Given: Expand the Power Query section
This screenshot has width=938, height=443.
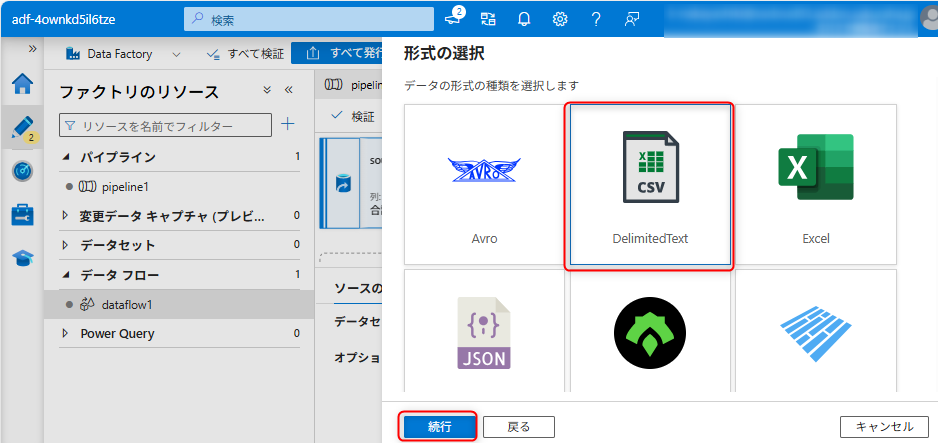Looking at the screenshot, I should [65, 334].
